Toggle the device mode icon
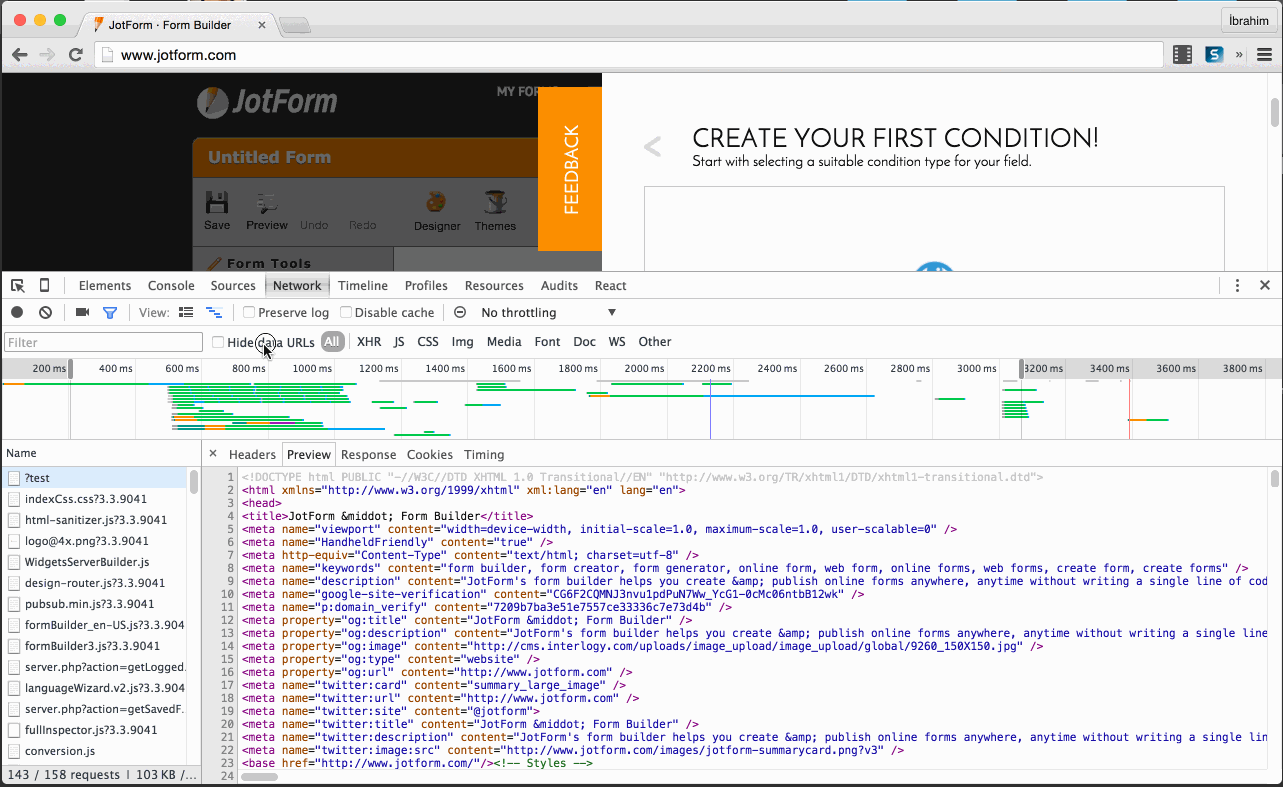 (44, 285)
